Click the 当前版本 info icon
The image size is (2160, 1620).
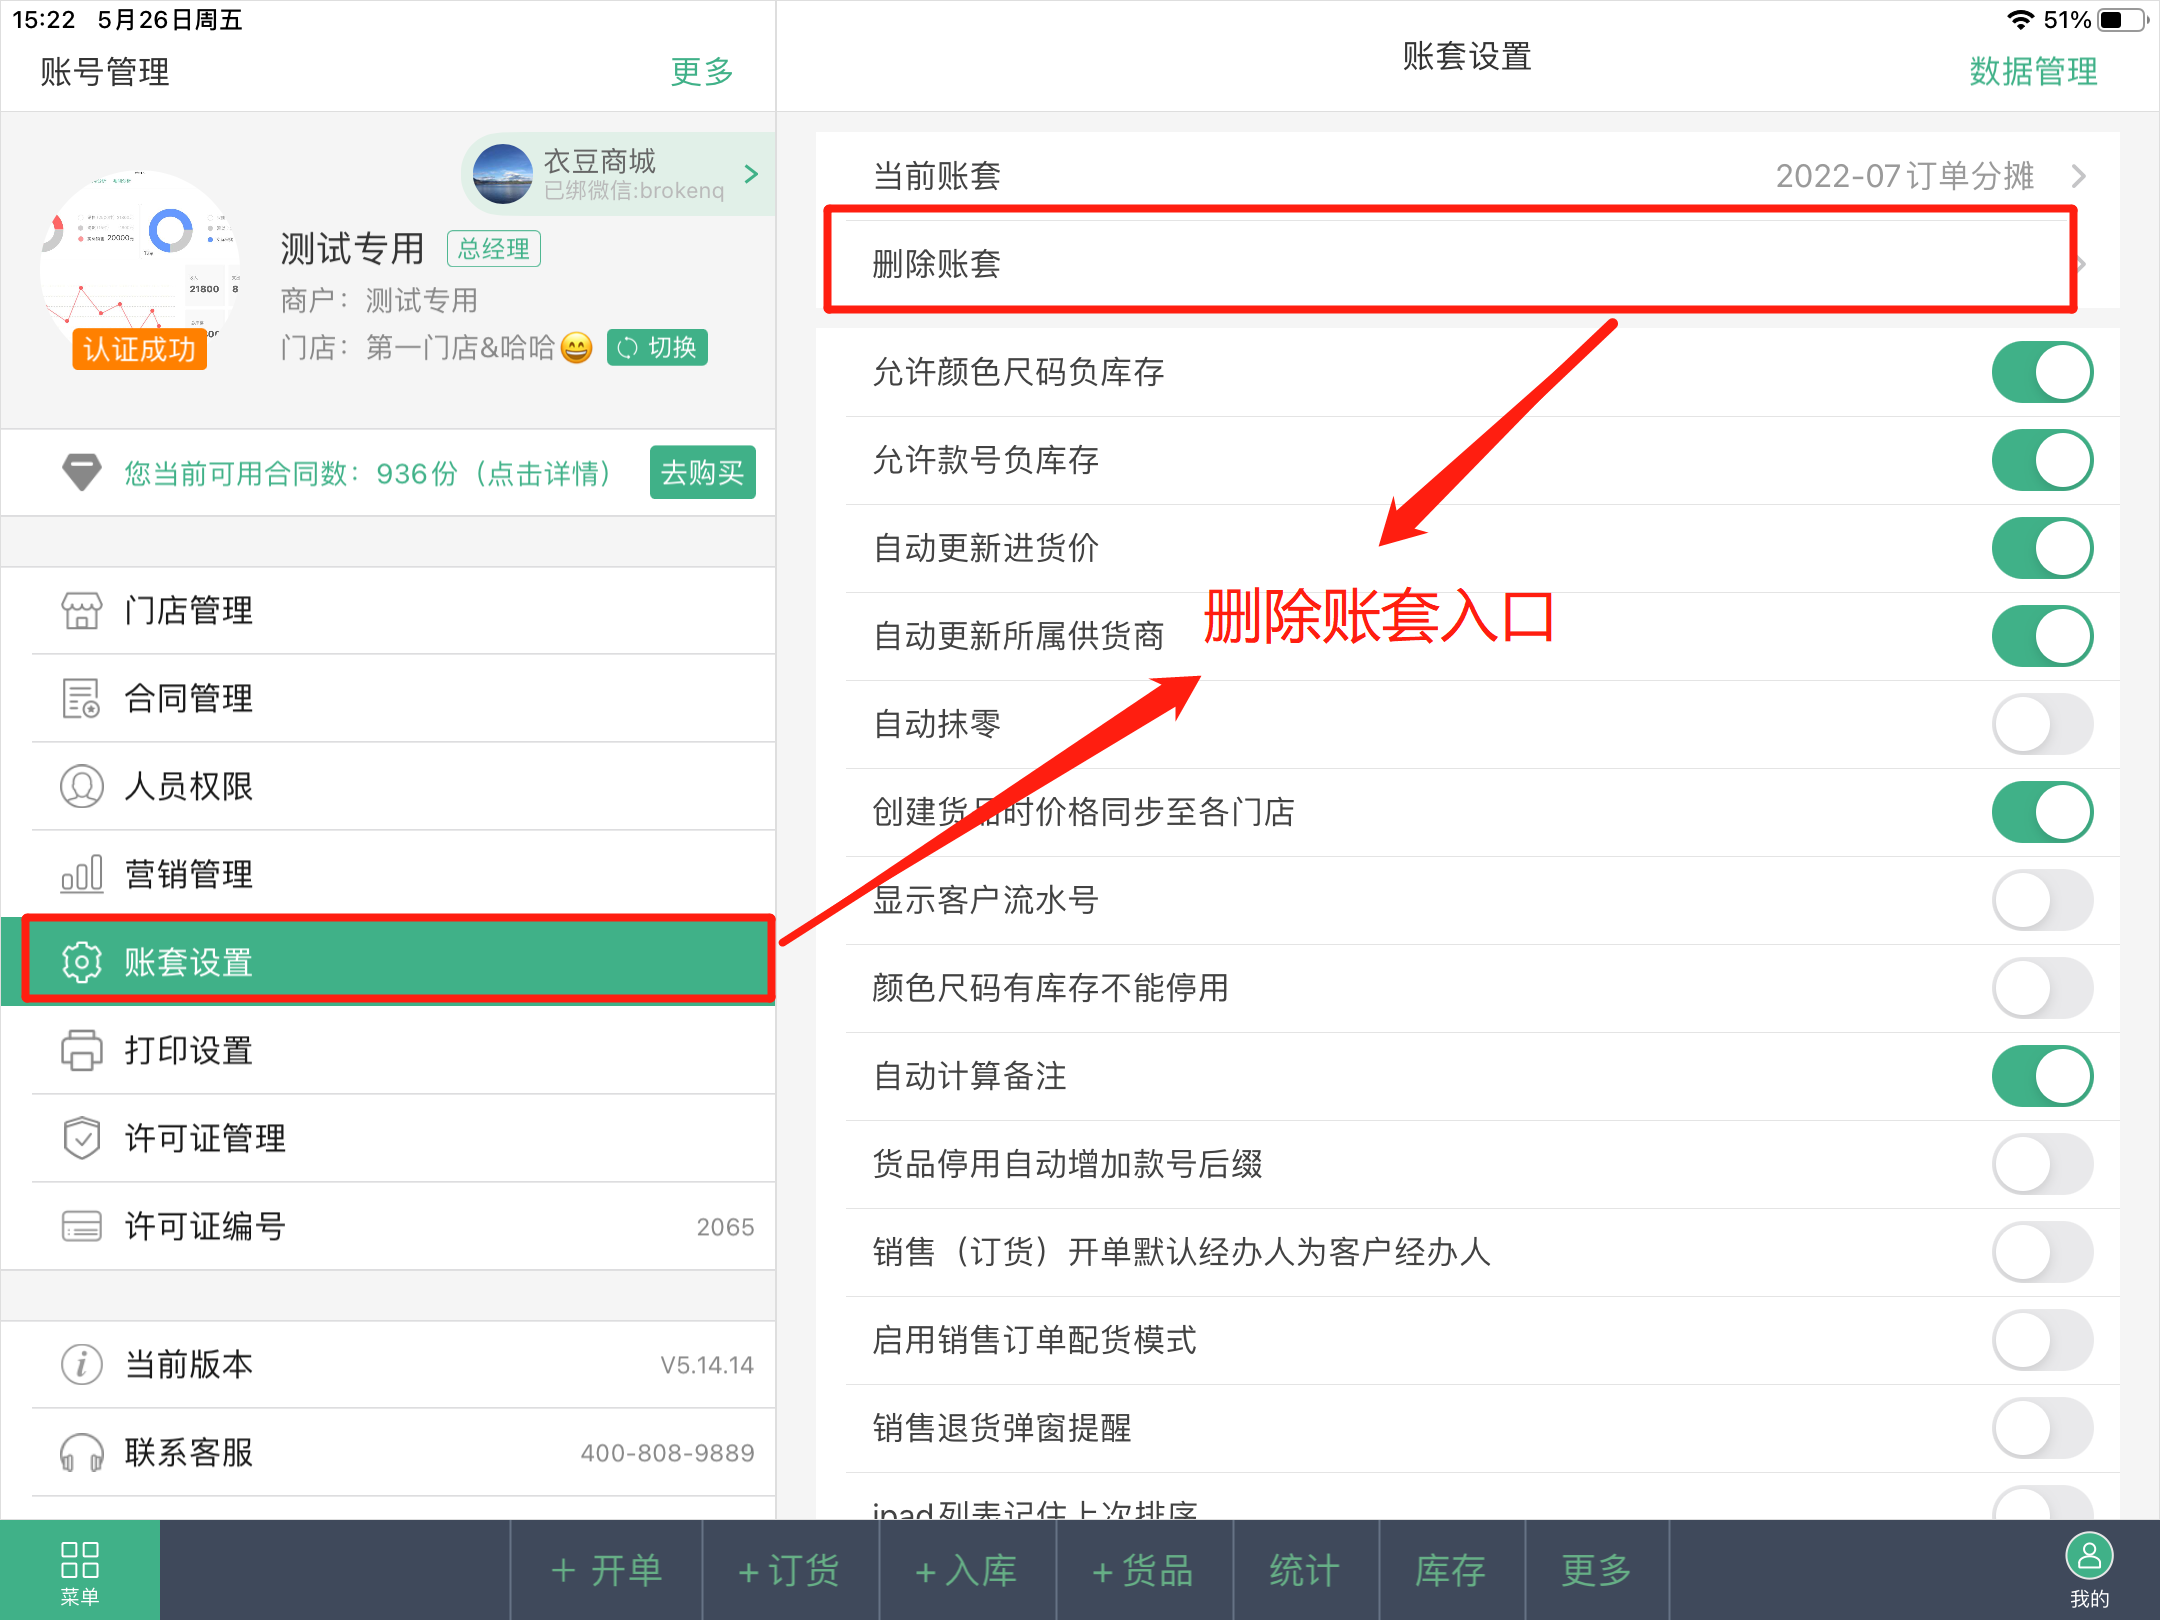[81, 1364]
